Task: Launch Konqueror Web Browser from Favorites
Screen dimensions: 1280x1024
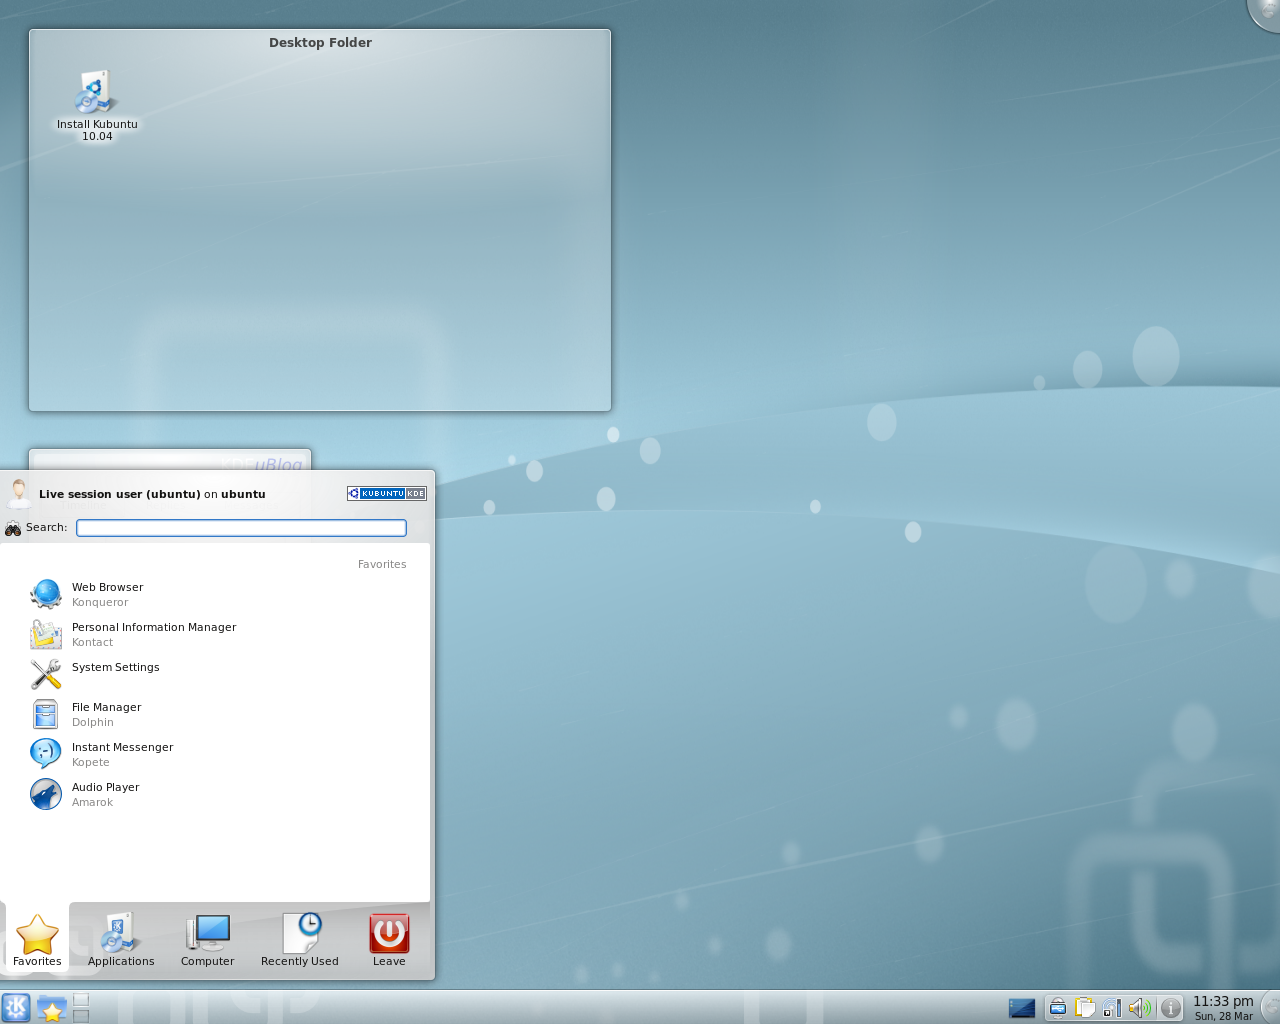Action: coord(107,594)
